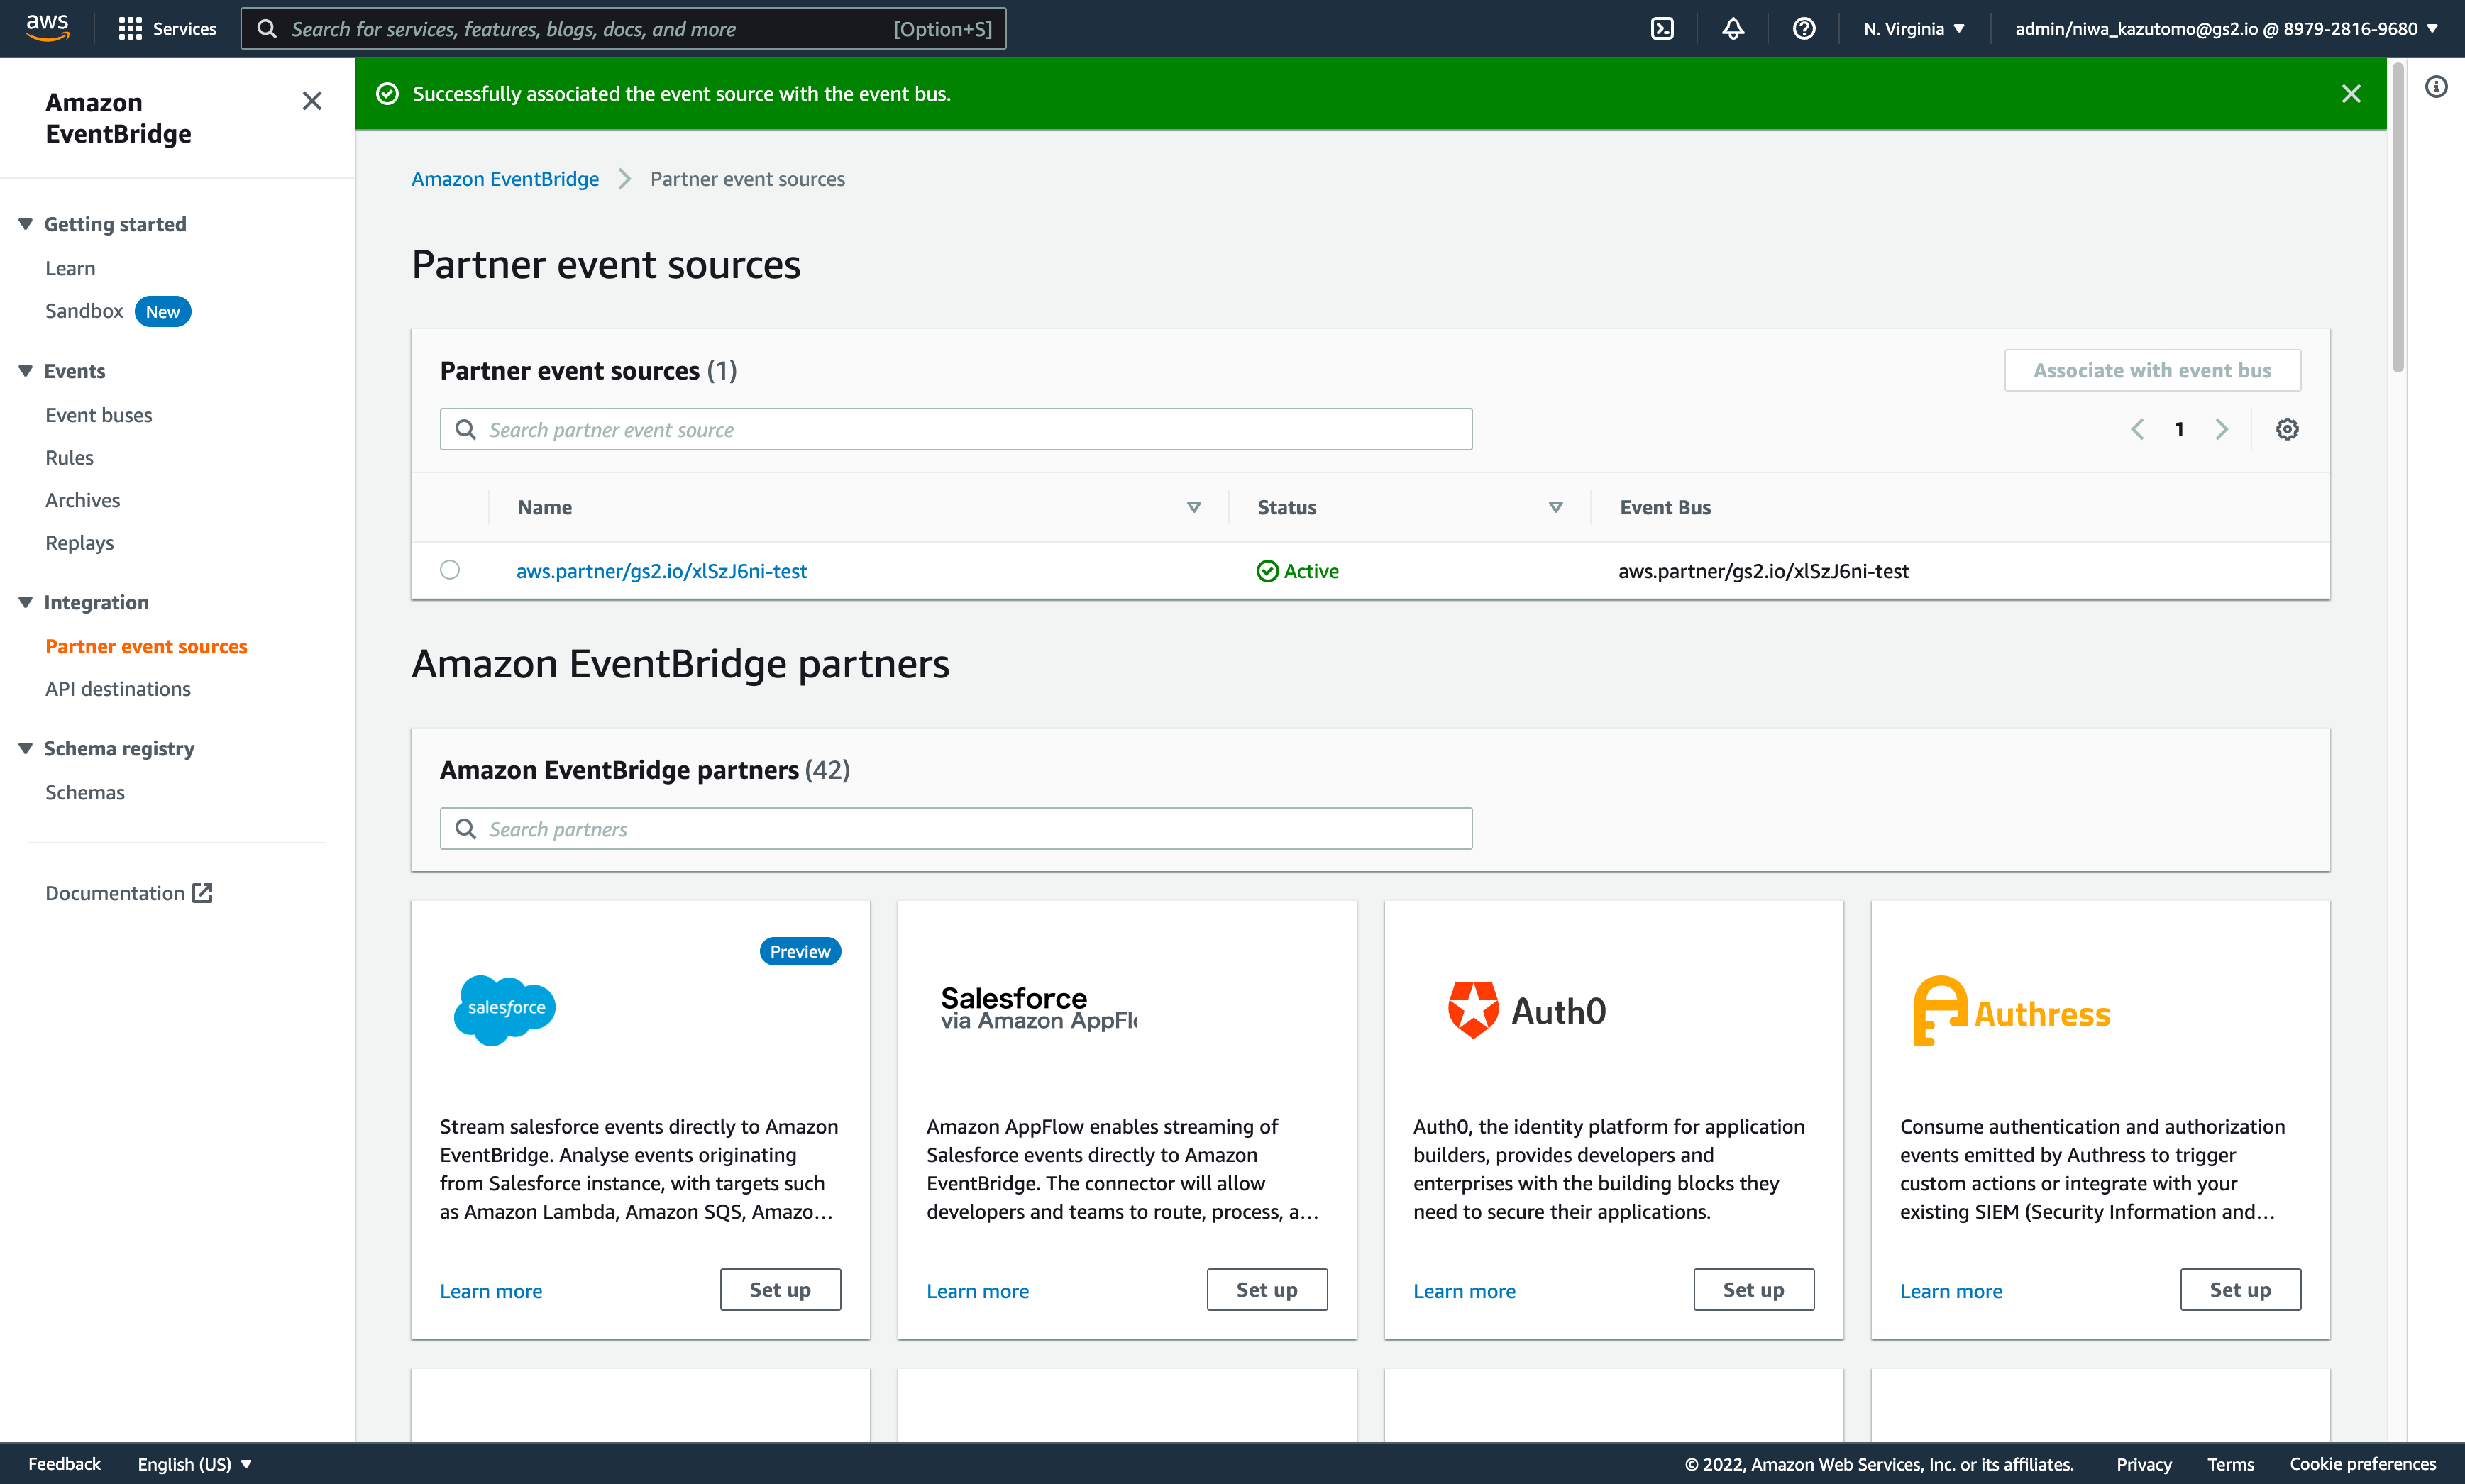Open Sandbox in the sidebar
This screenshot has width=2465, height=1484.
[84, 311]
